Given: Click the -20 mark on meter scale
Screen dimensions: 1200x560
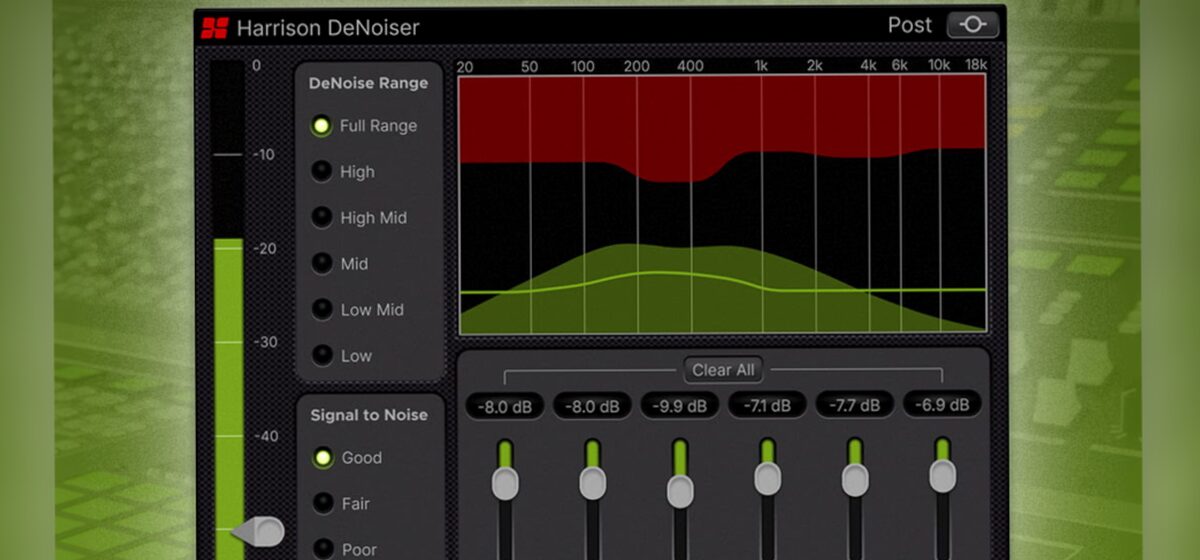Looking at the screenshot, I should tap(264, 249).
